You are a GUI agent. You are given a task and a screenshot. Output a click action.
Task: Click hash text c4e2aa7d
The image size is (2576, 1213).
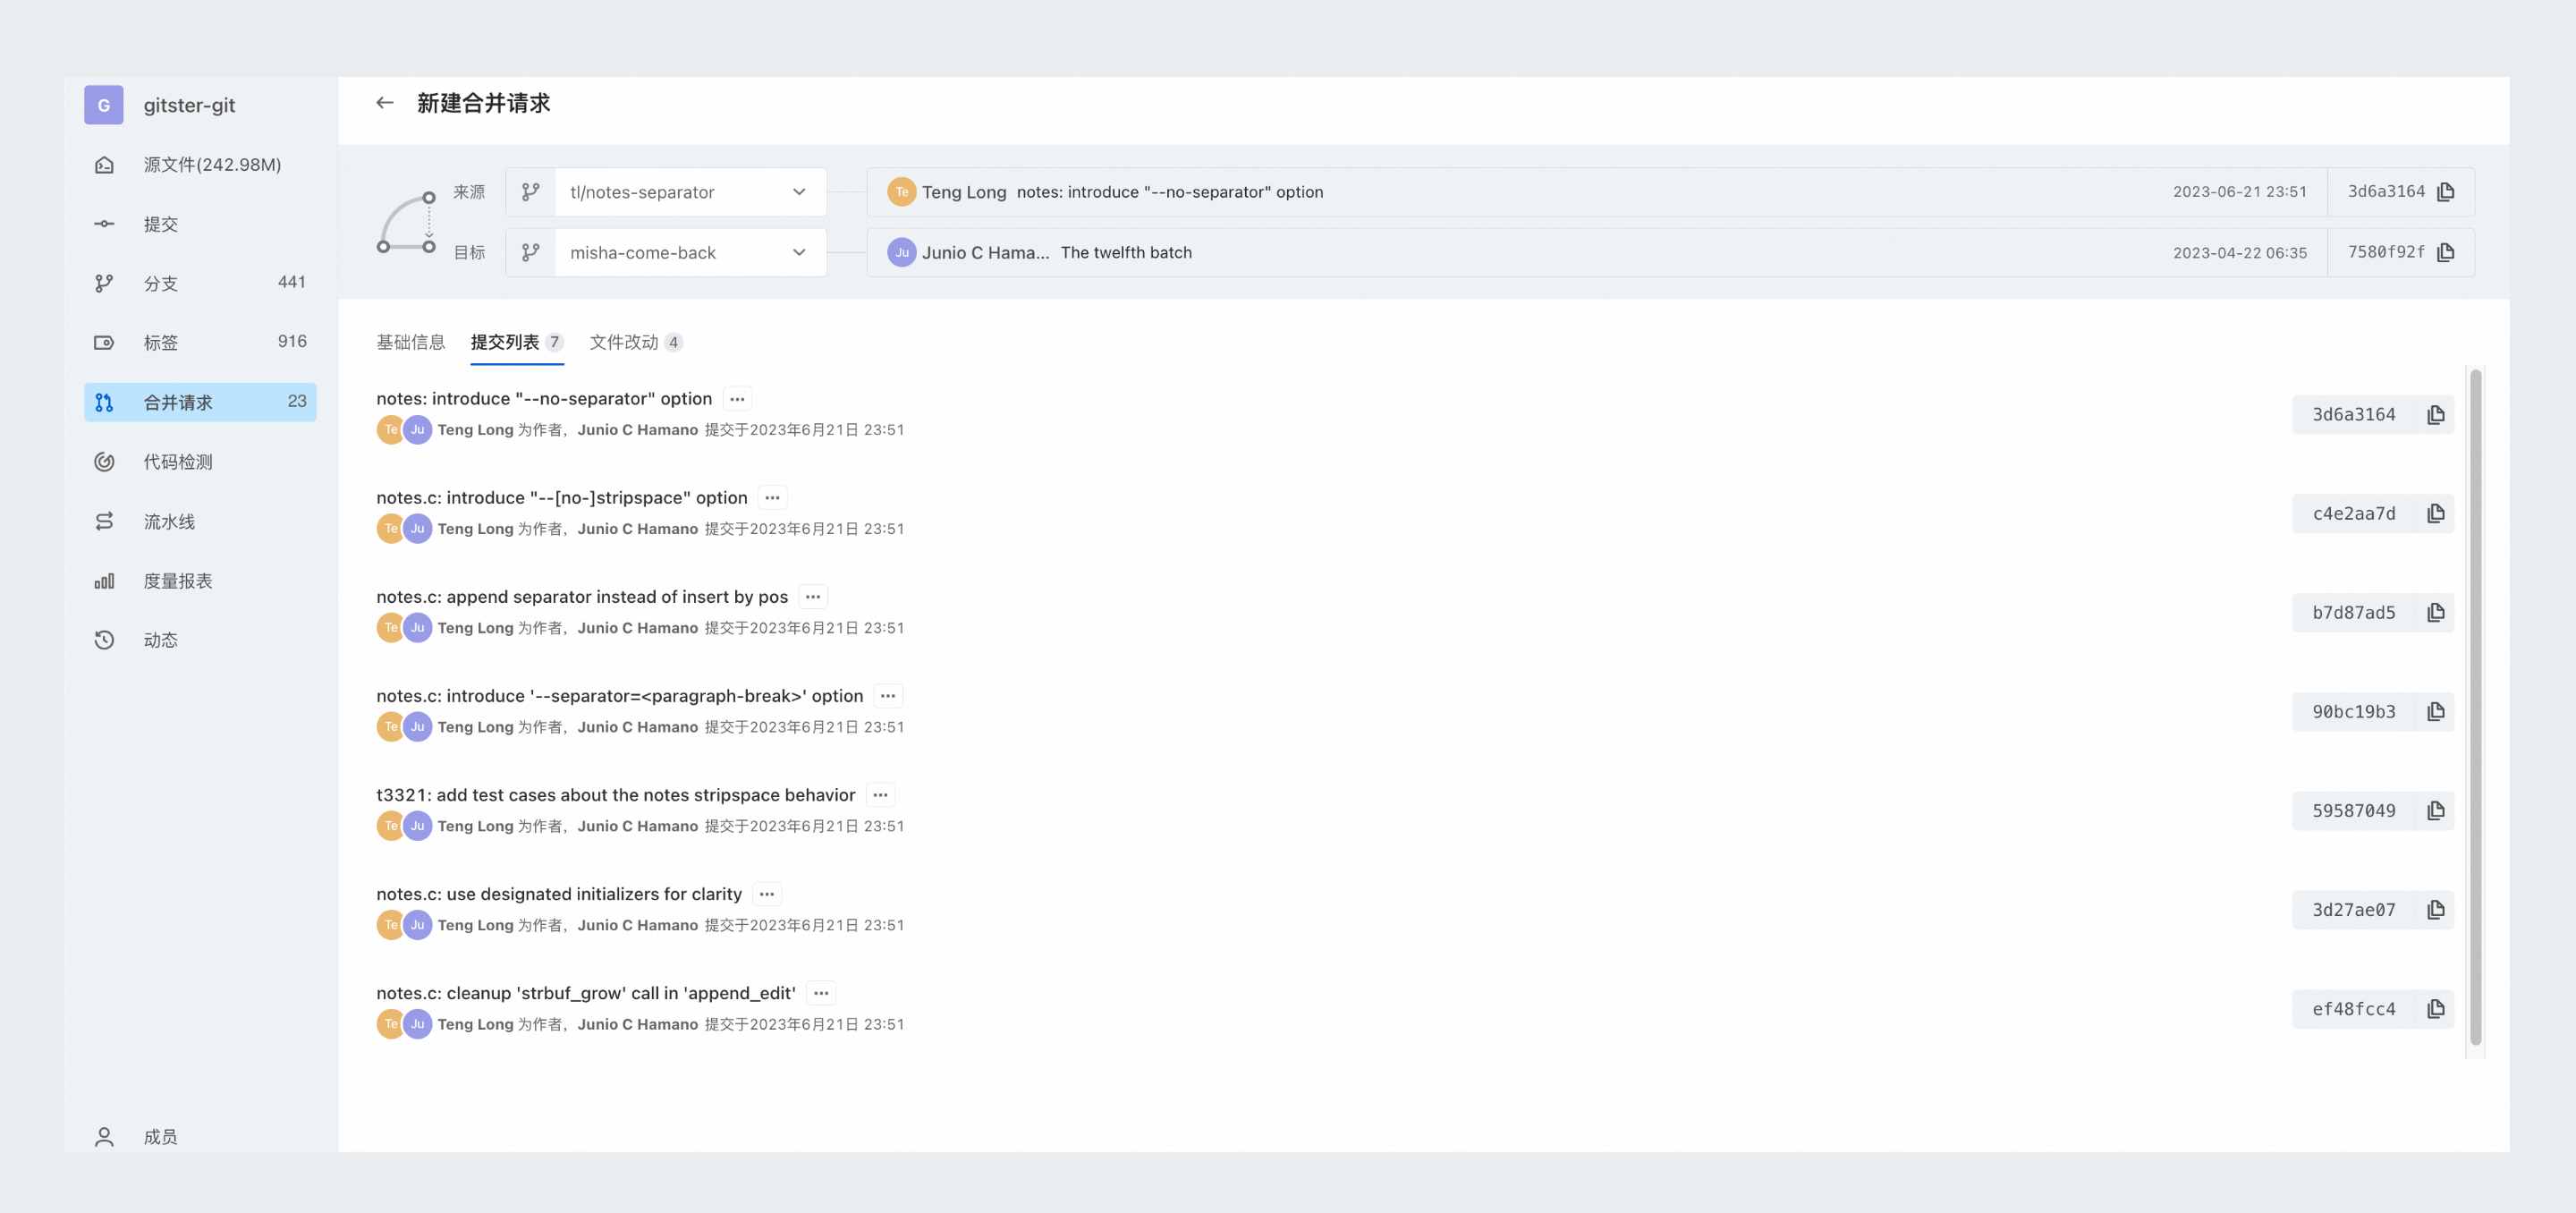click(x=2353, y=513)
